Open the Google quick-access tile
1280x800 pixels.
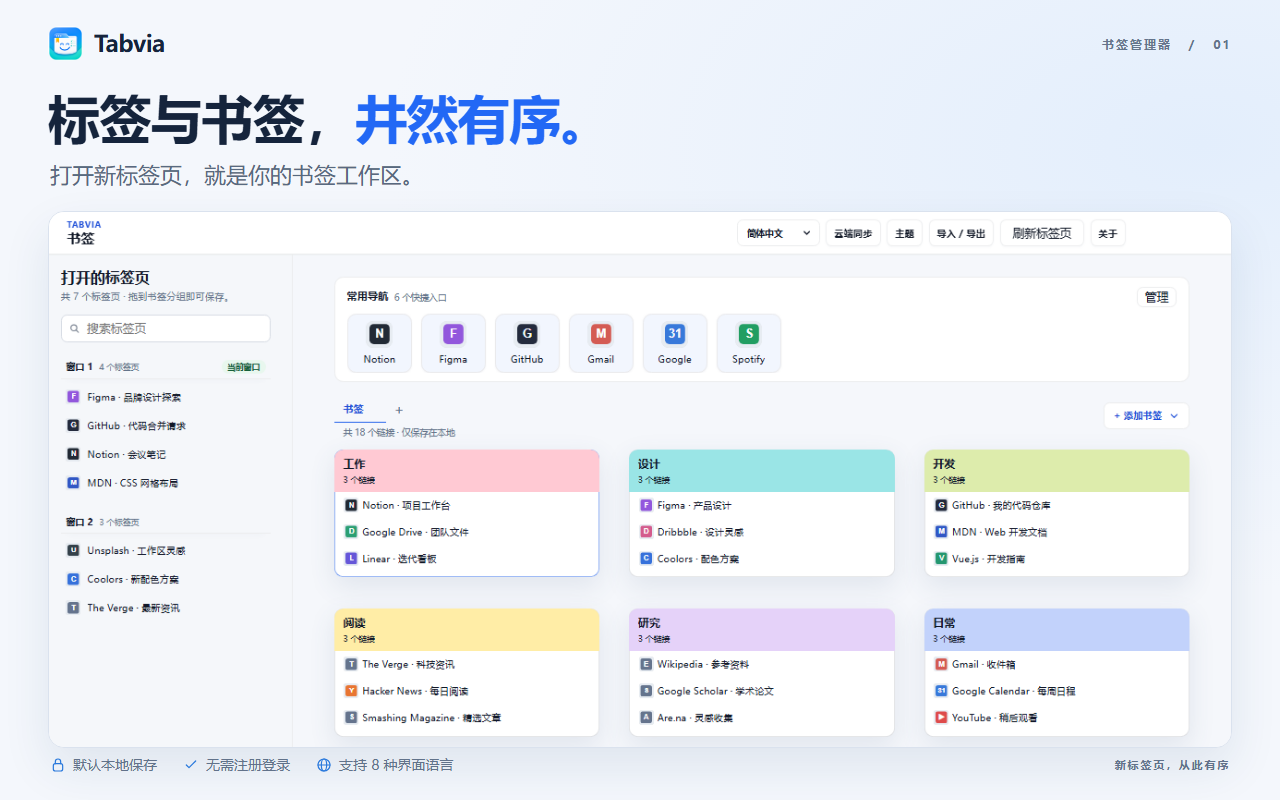675,343
